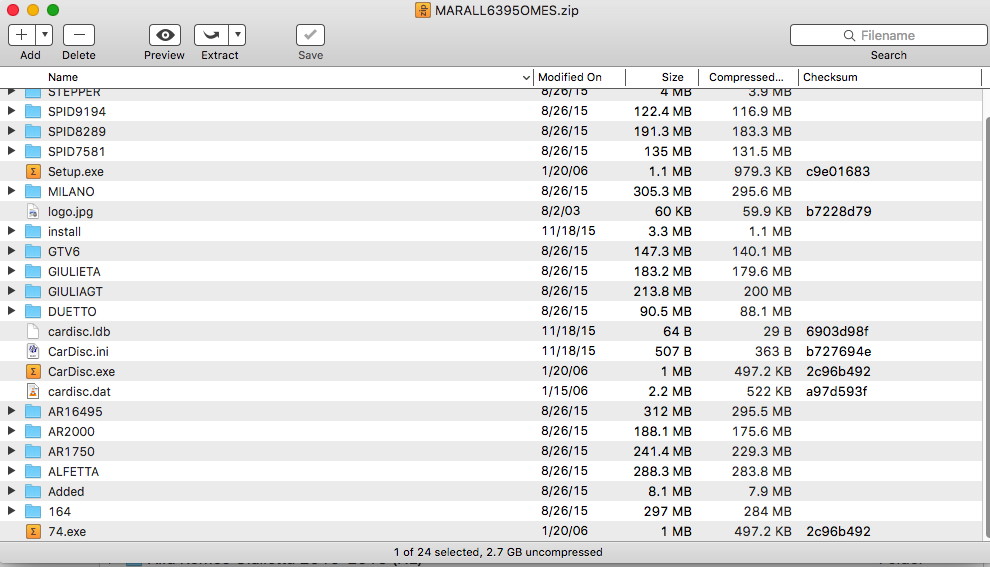Viewport: 990px width, 567px height.
Task: Click the Delete minus button
Action: 79,35
